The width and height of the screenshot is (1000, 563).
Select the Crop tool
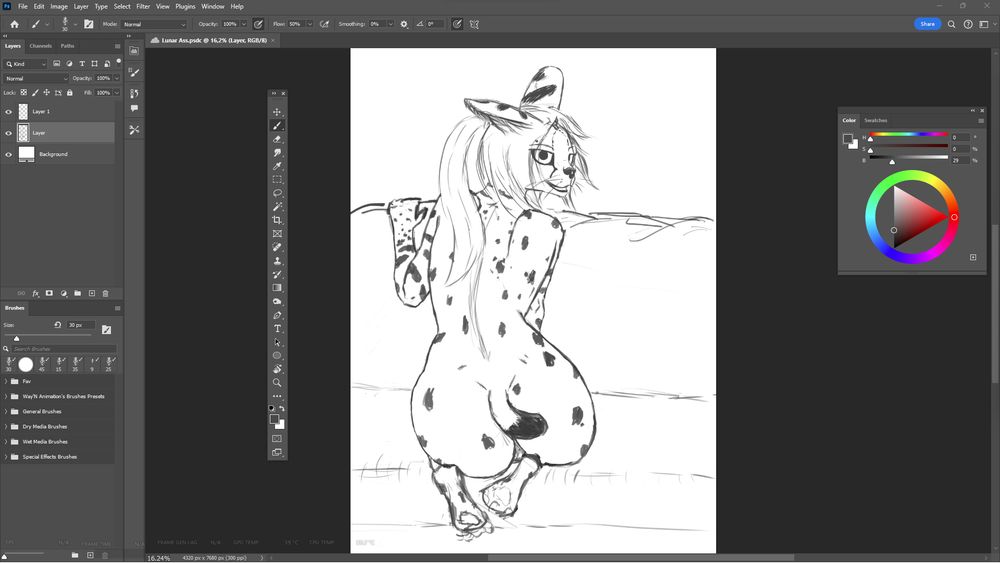coord(277,220)
